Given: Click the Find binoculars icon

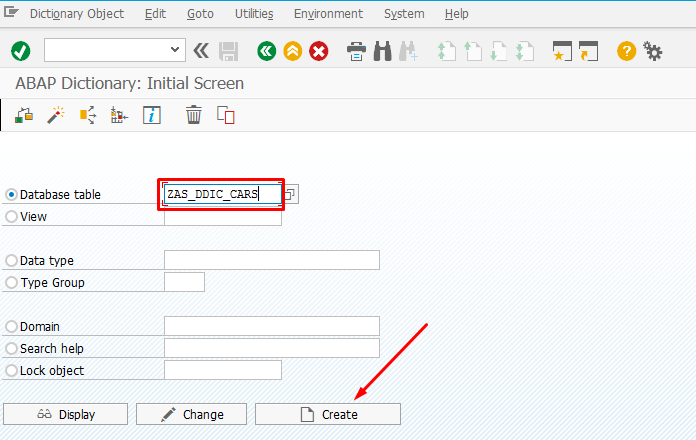Looking at the screenshot, I should click(383, 51).
